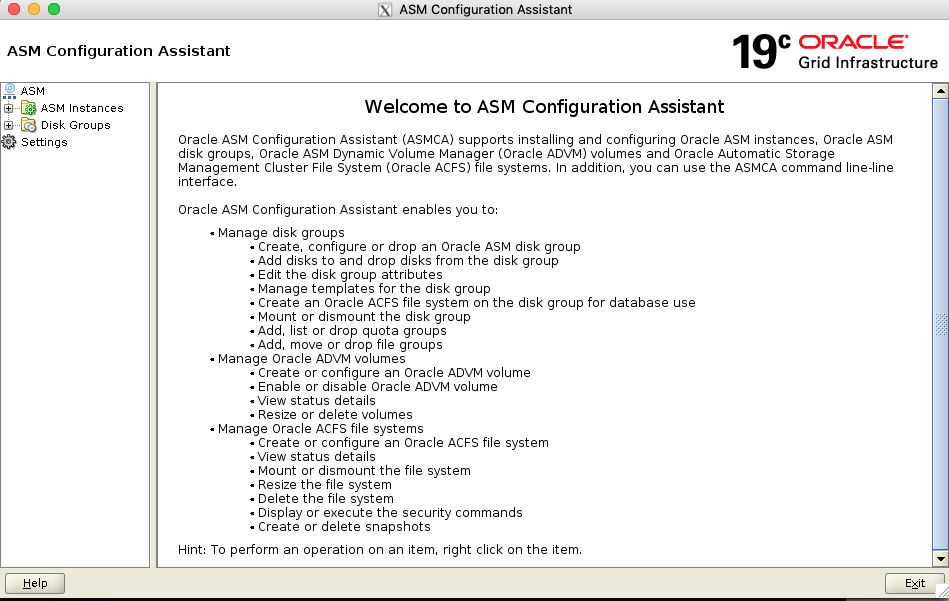Click the vertical scrollbar thumb
This screenshot has height=601, width=949.
coord(941,324)
